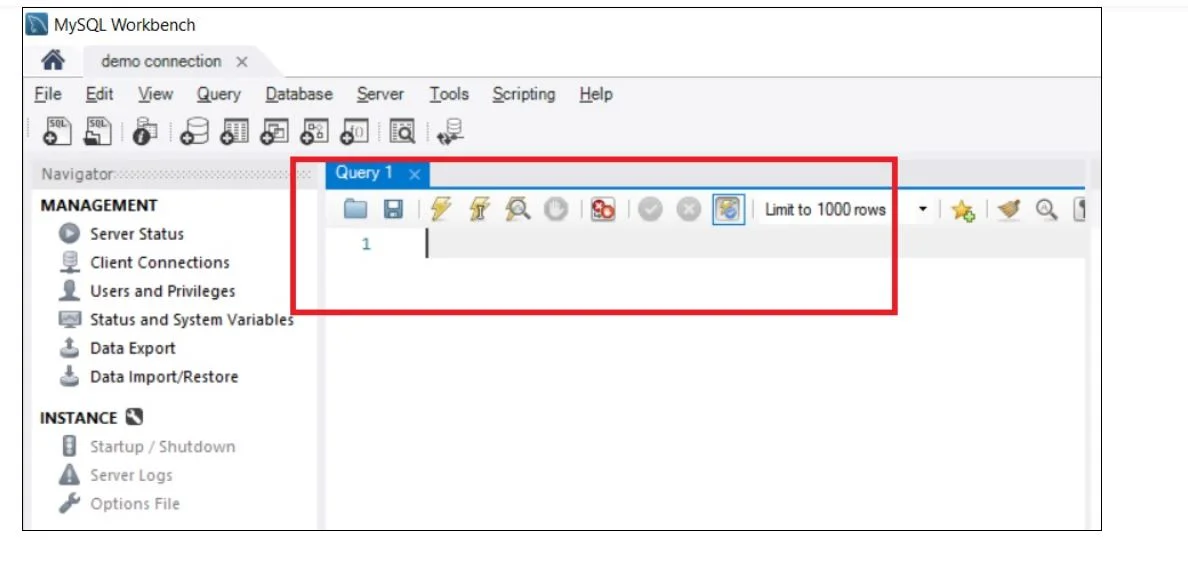
Task: Open Data Export
Action: [x=133, y=349]
